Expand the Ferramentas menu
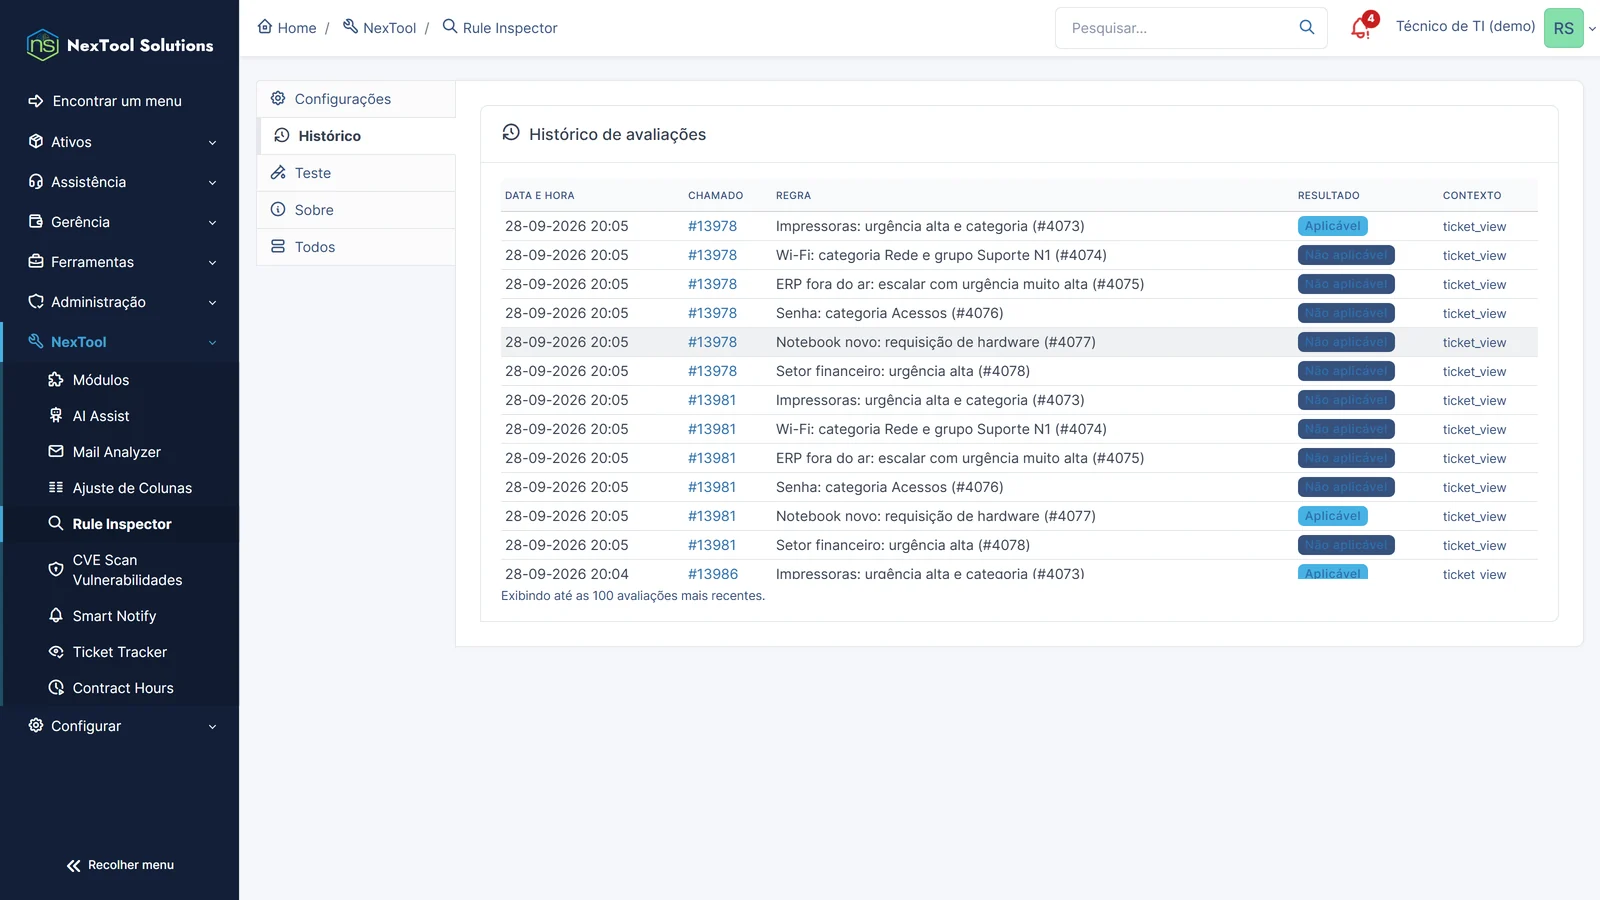Screen dimensions: 1600x900 tap(120, 262)
